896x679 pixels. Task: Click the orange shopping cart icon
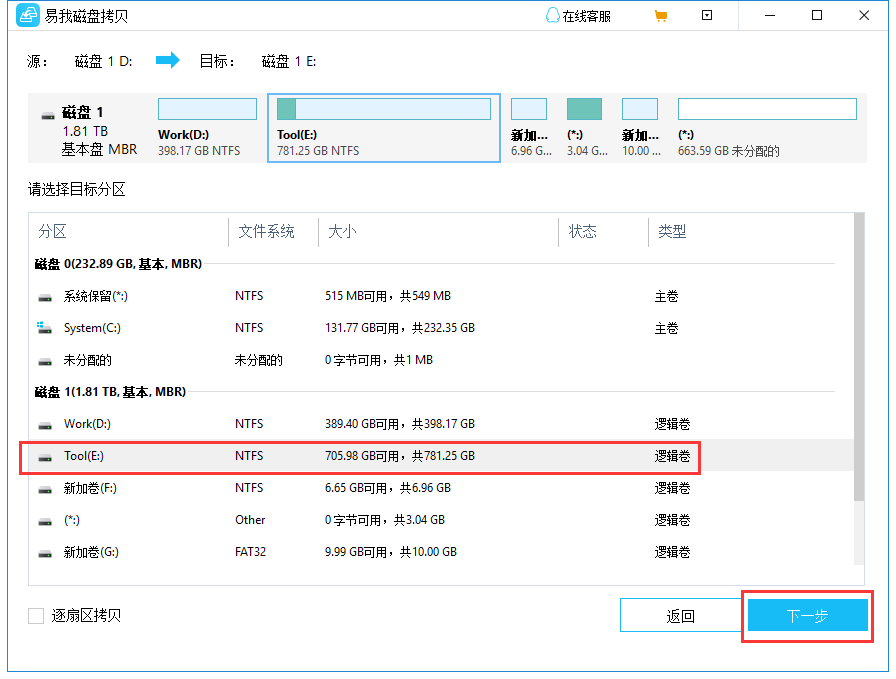[660, 15]
